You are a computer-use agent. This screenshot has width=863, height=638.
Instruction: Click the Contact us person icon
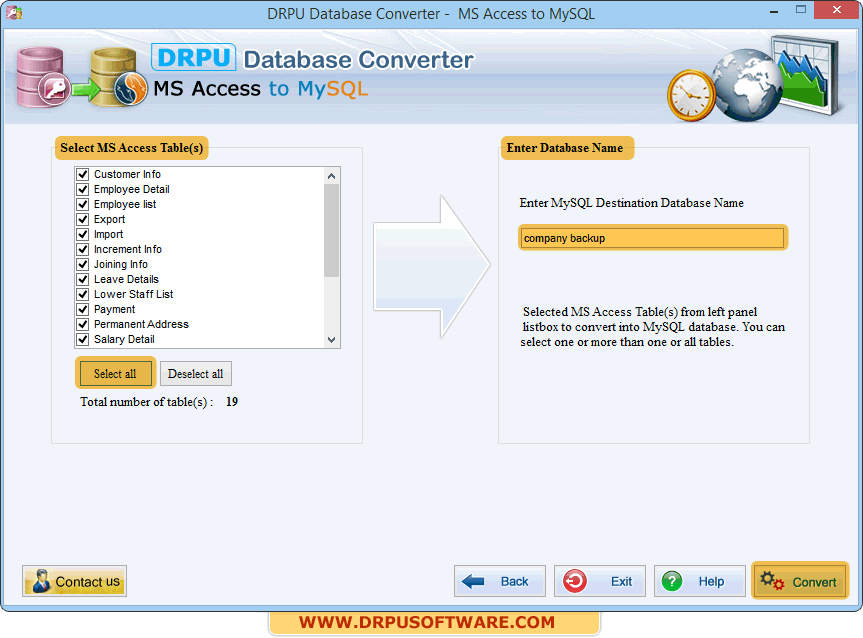coord(41,581)
